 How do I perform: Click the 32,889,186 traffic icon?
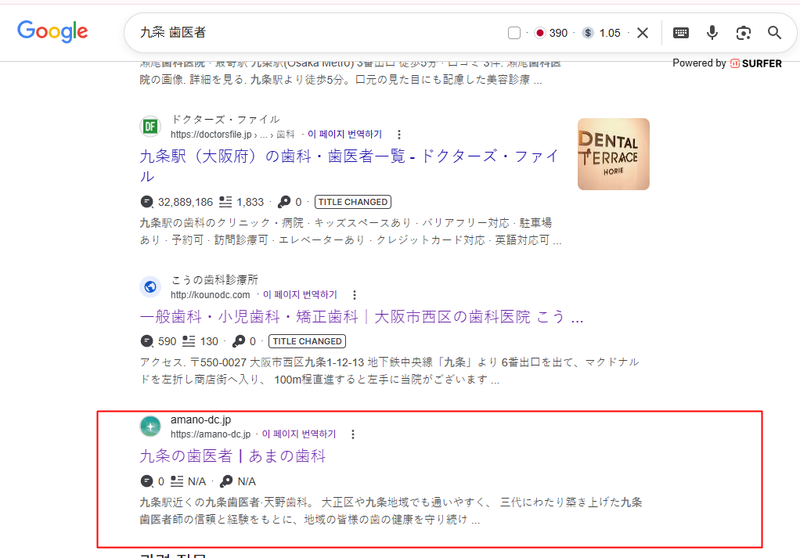point(146,202)
